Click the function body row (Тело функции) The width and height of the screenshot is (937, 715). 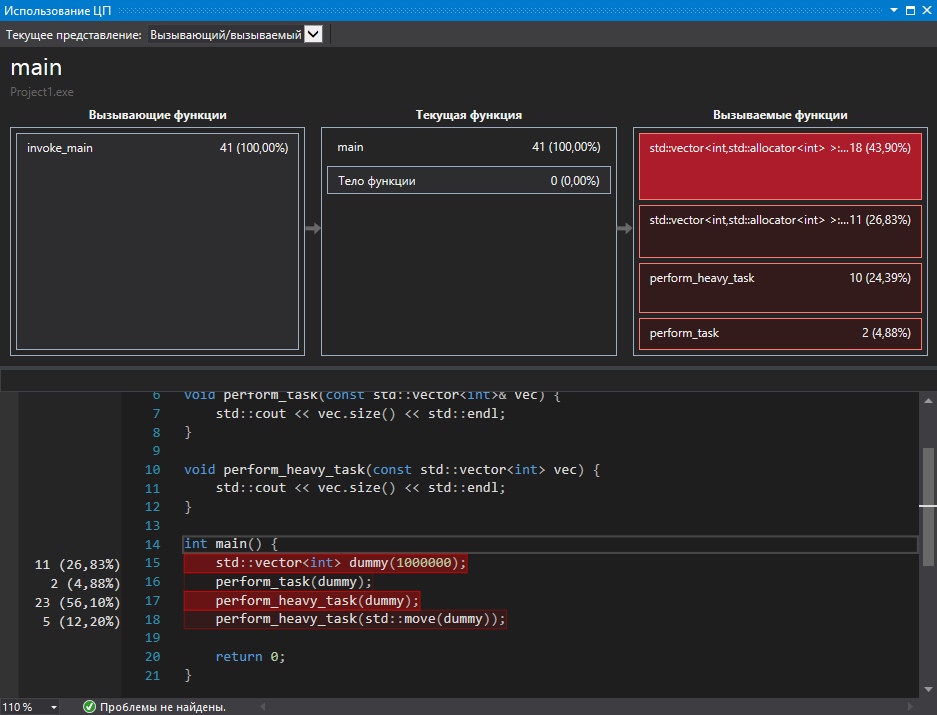(468, 181)
